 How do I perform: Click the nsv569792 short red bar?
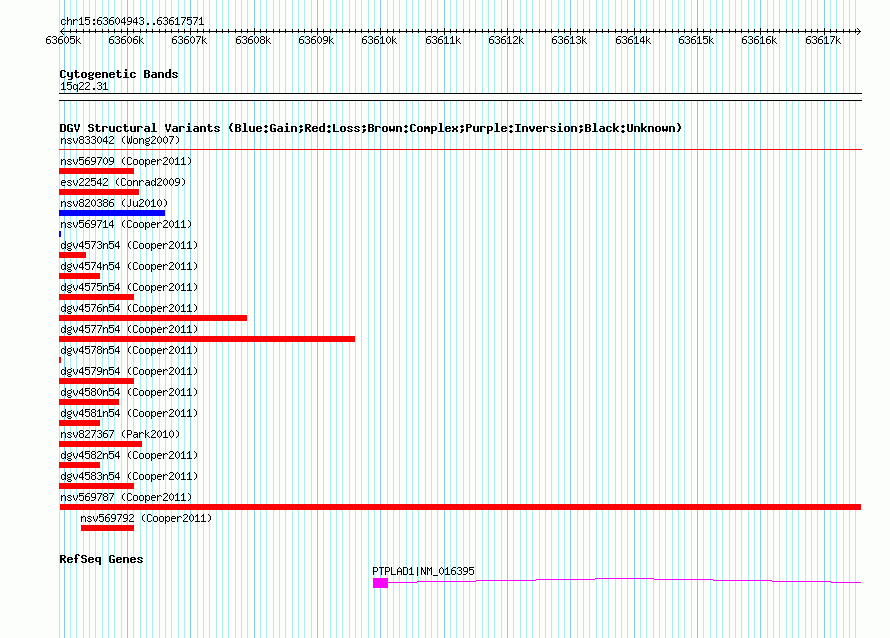(x=107, y=528)
